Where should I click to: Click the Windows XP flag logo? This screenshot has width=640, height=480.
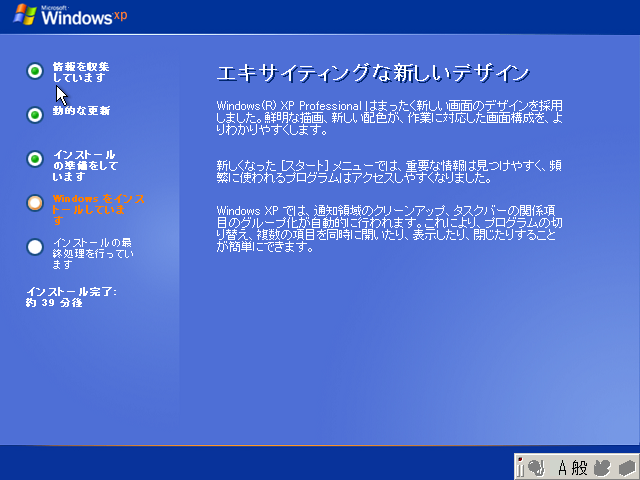coord(25,15)
